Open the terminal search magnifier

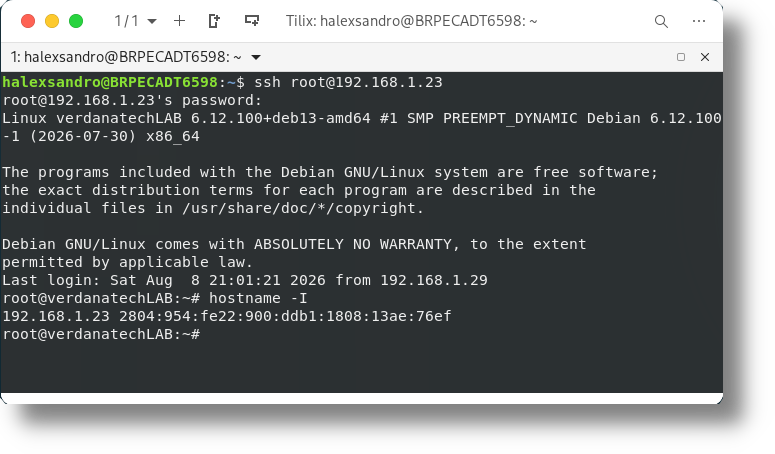click(661, 21)
